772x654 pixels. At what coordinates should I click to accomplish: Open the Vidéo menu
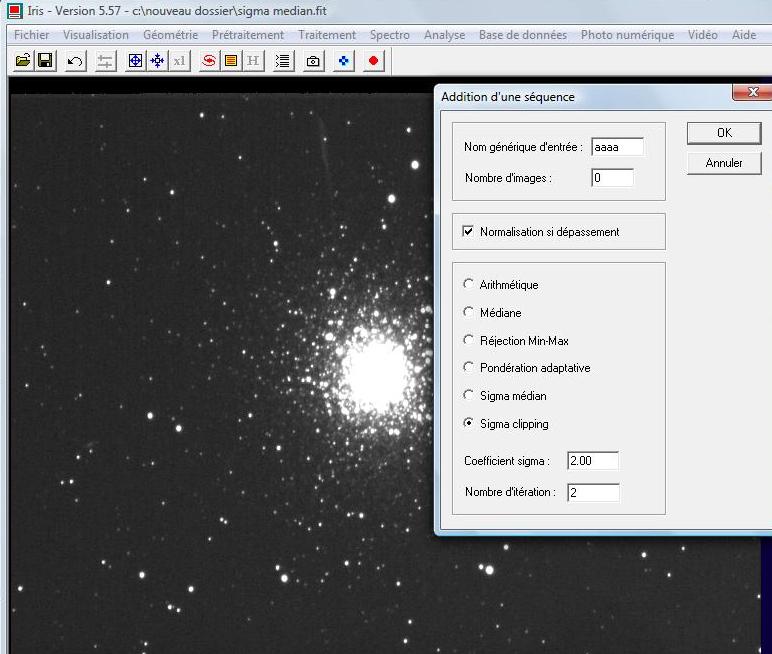pyautogui.click(x=703, y=35)
